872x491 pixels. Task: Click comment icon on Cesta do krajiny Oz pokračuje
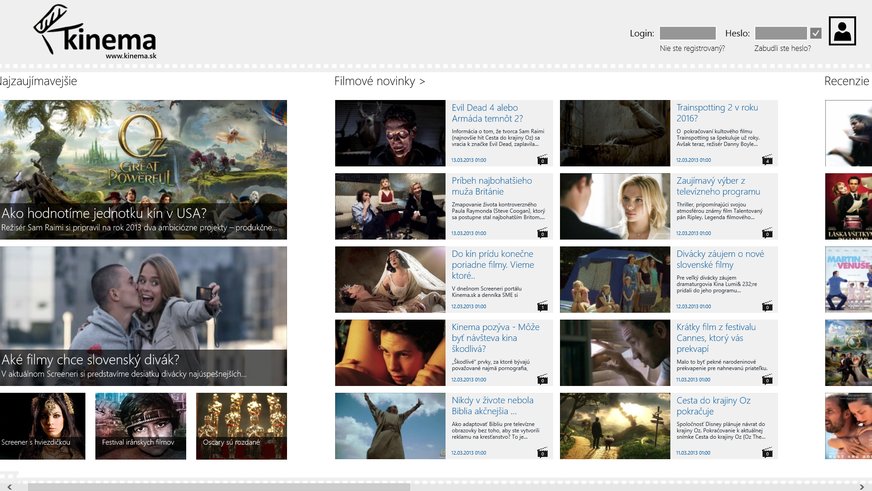coord(768,452)
